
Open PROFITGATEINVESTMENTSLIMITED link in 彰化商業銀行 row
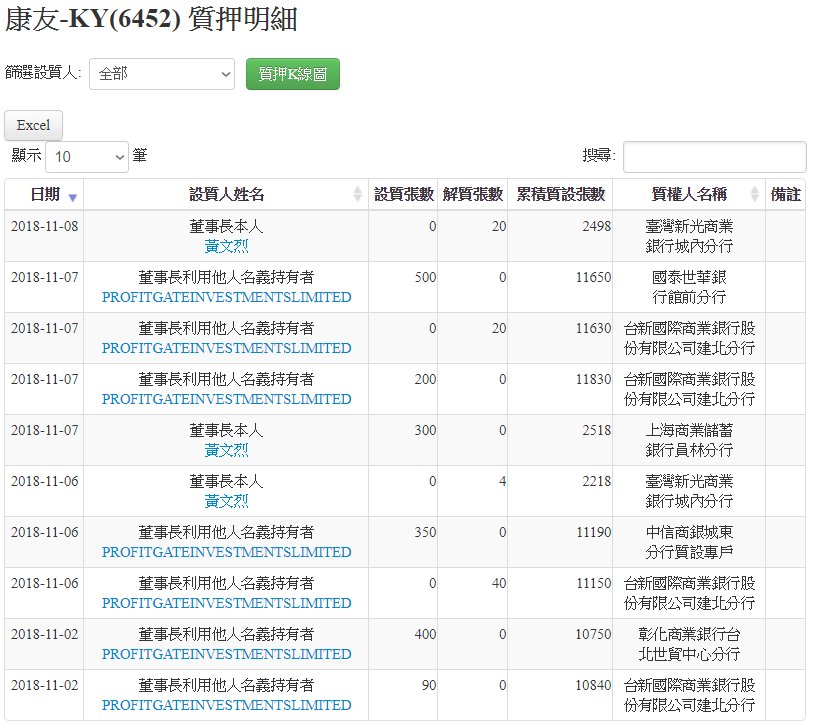click(226, 654)
